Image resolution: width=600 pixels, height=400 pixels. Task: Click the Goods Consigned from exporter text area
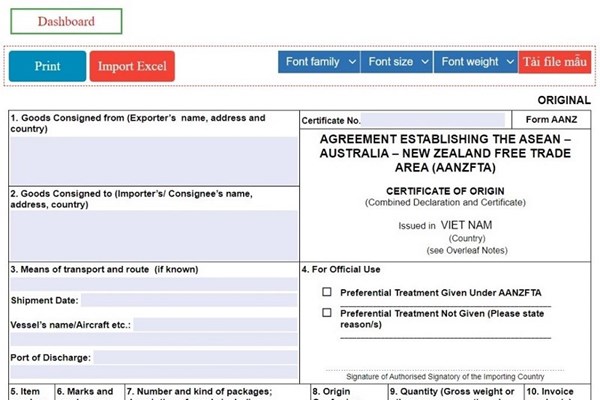(x=153, y=160)
